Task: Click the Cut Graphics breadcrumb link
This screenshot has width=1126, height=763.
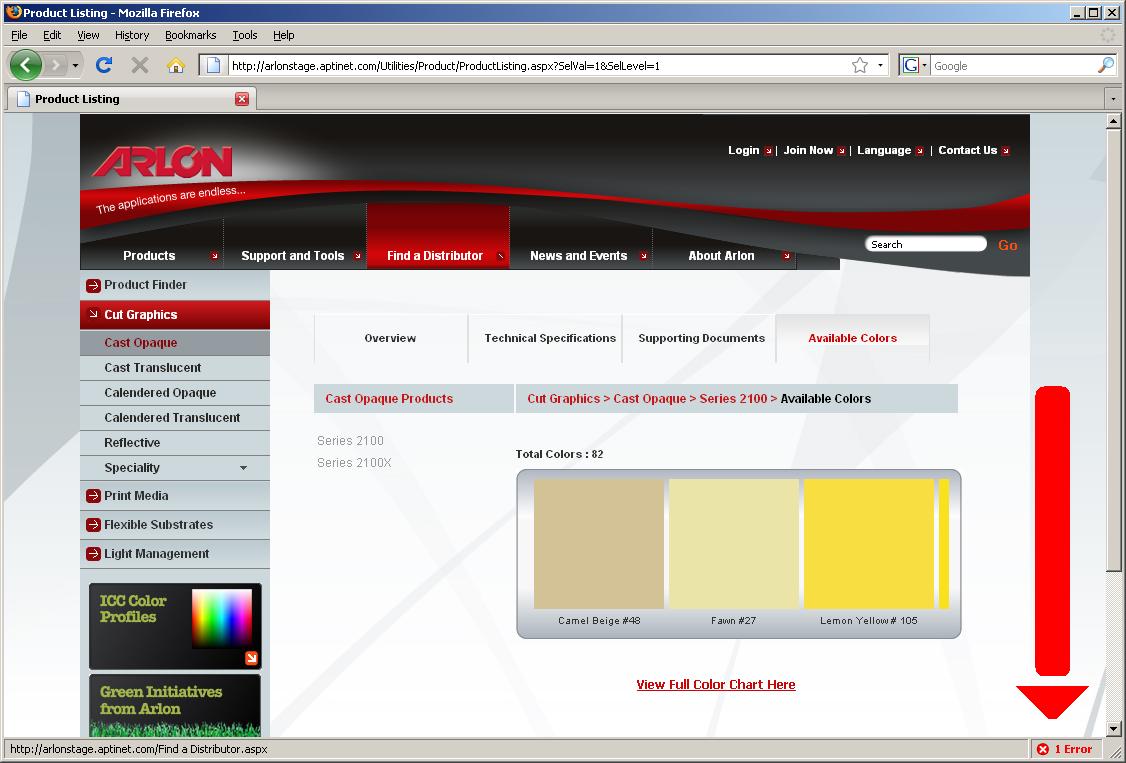Action: coord(564,399)
